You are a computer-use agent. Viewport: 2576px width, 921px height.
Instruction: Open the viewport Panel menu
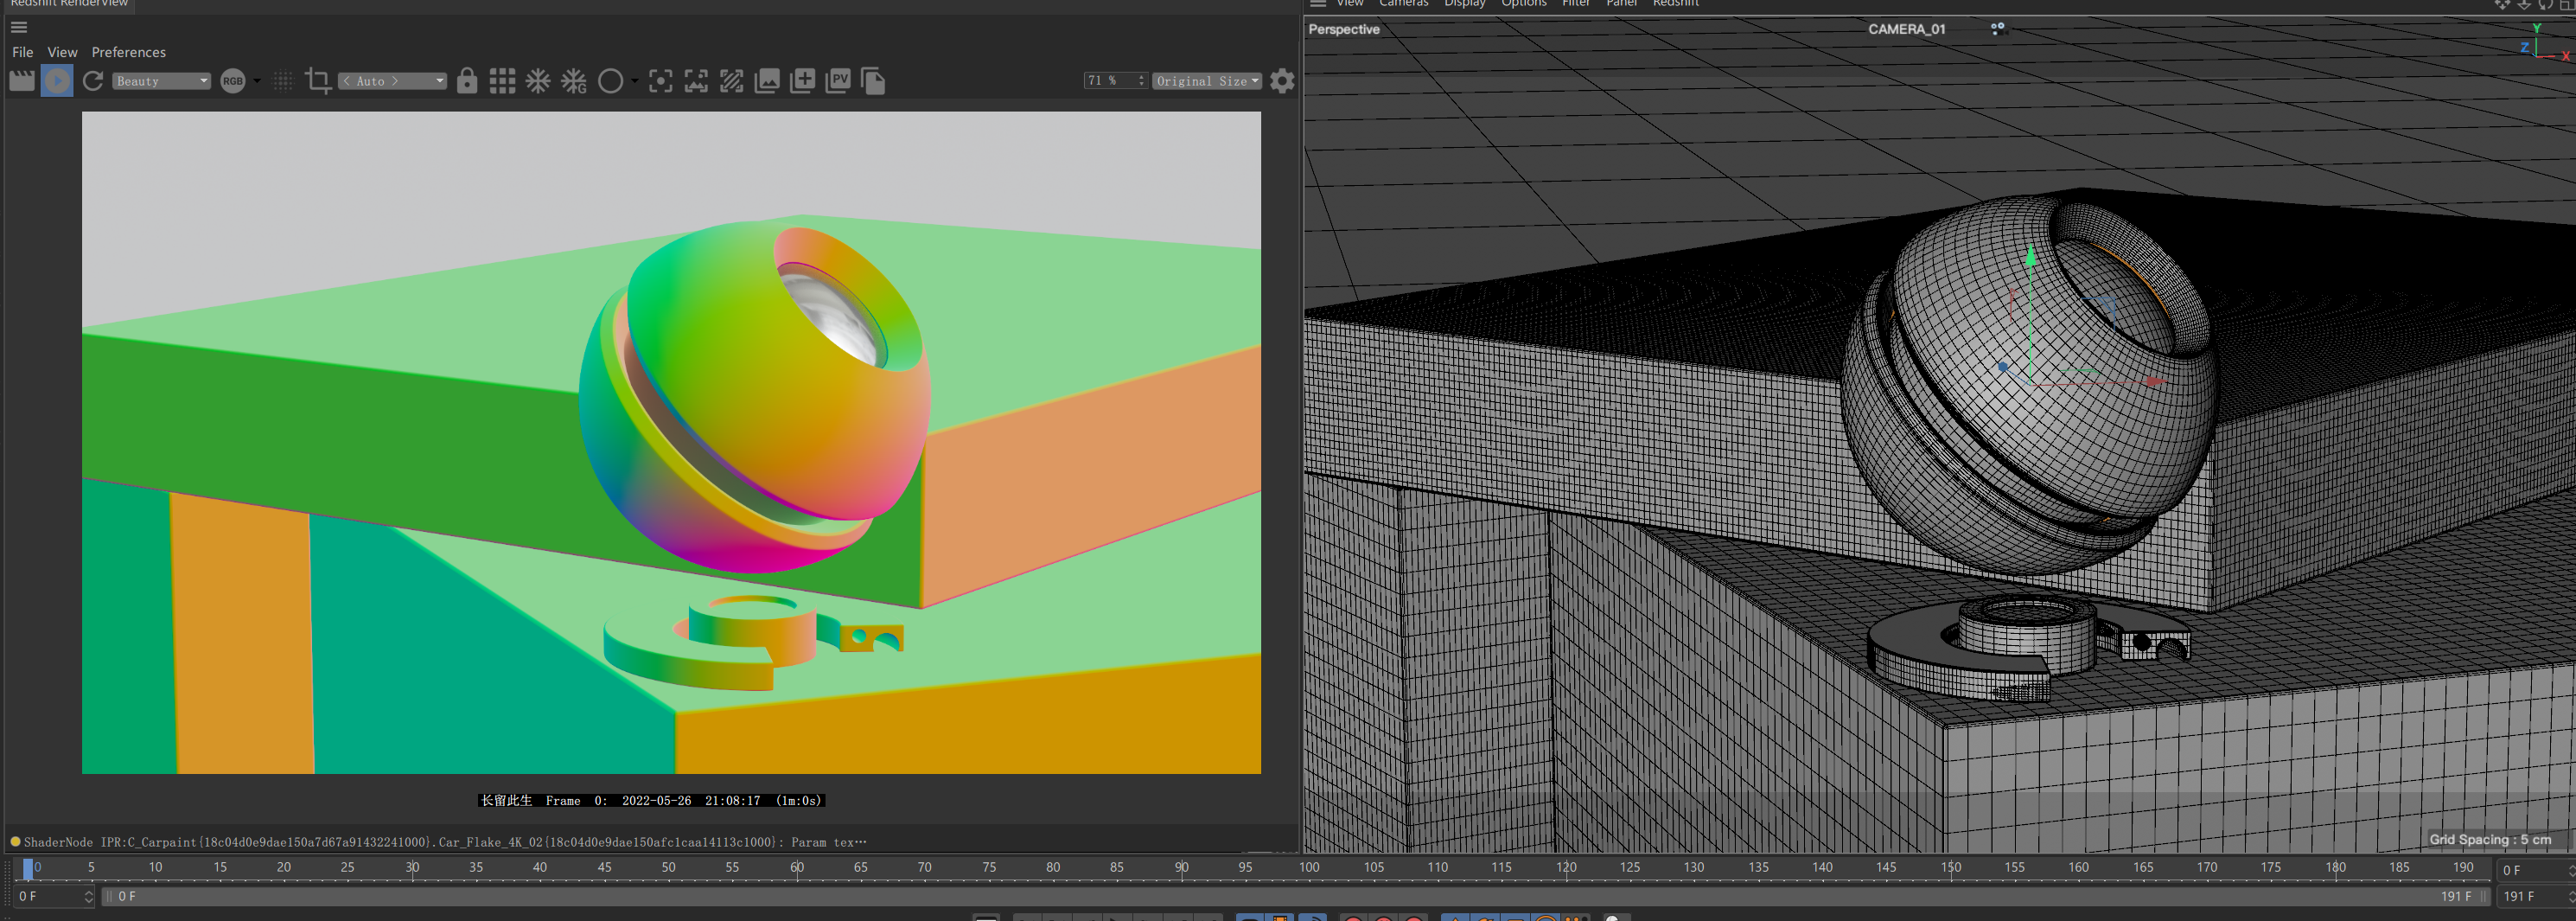point(1621,4)
